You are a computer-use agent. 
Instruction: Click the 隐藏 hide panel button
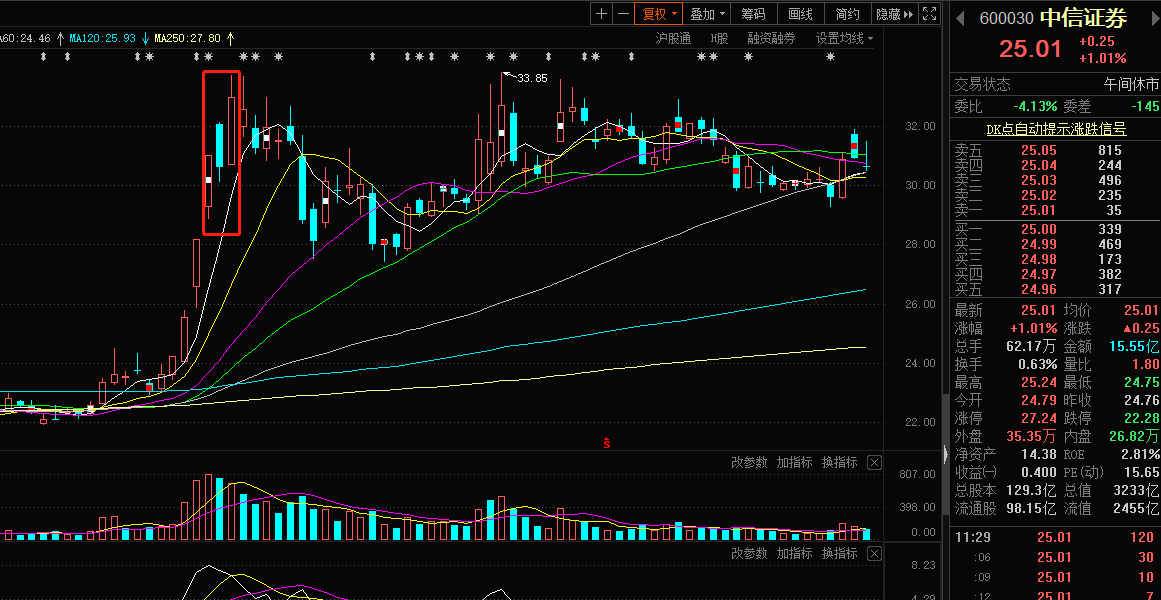point(893,14)
